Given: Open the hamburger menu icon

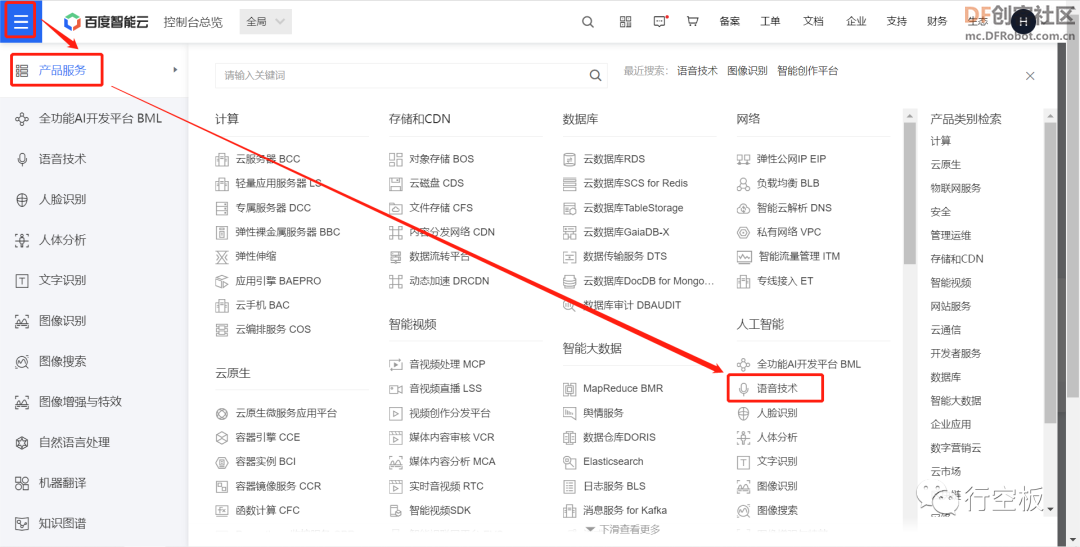Looking at the screenshot, I should [x=21, y=21].
